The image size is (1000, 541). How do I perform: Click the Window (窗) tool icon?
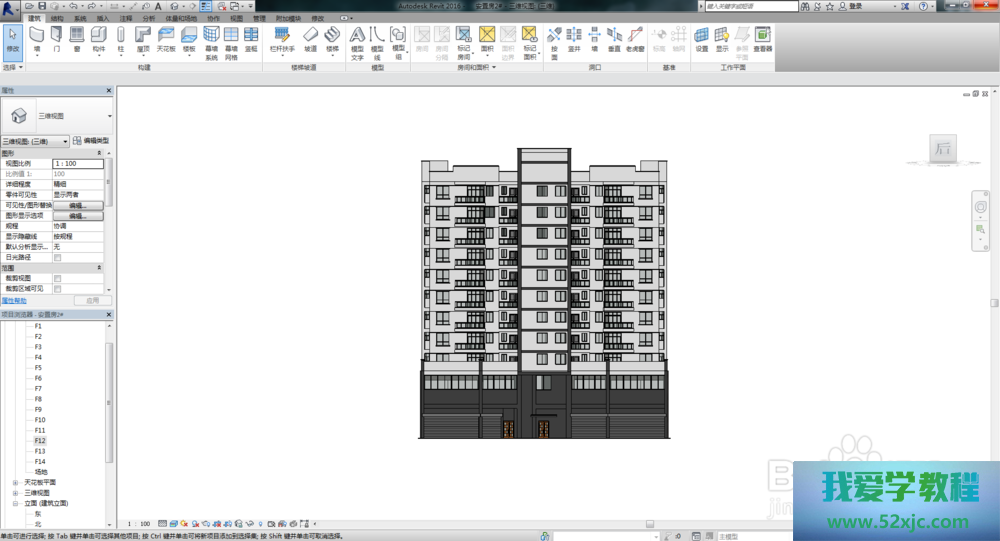[77, 38]
